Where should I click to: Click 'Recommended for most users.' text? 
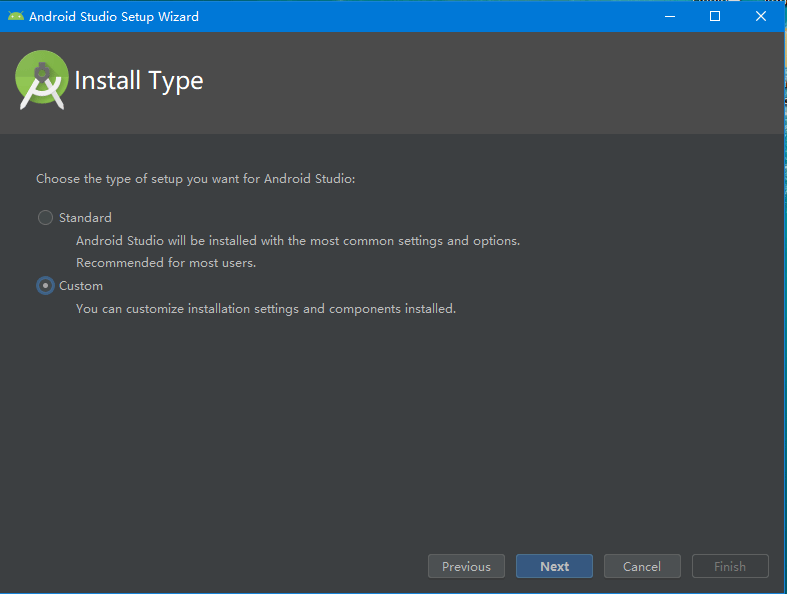coord(166,263)
